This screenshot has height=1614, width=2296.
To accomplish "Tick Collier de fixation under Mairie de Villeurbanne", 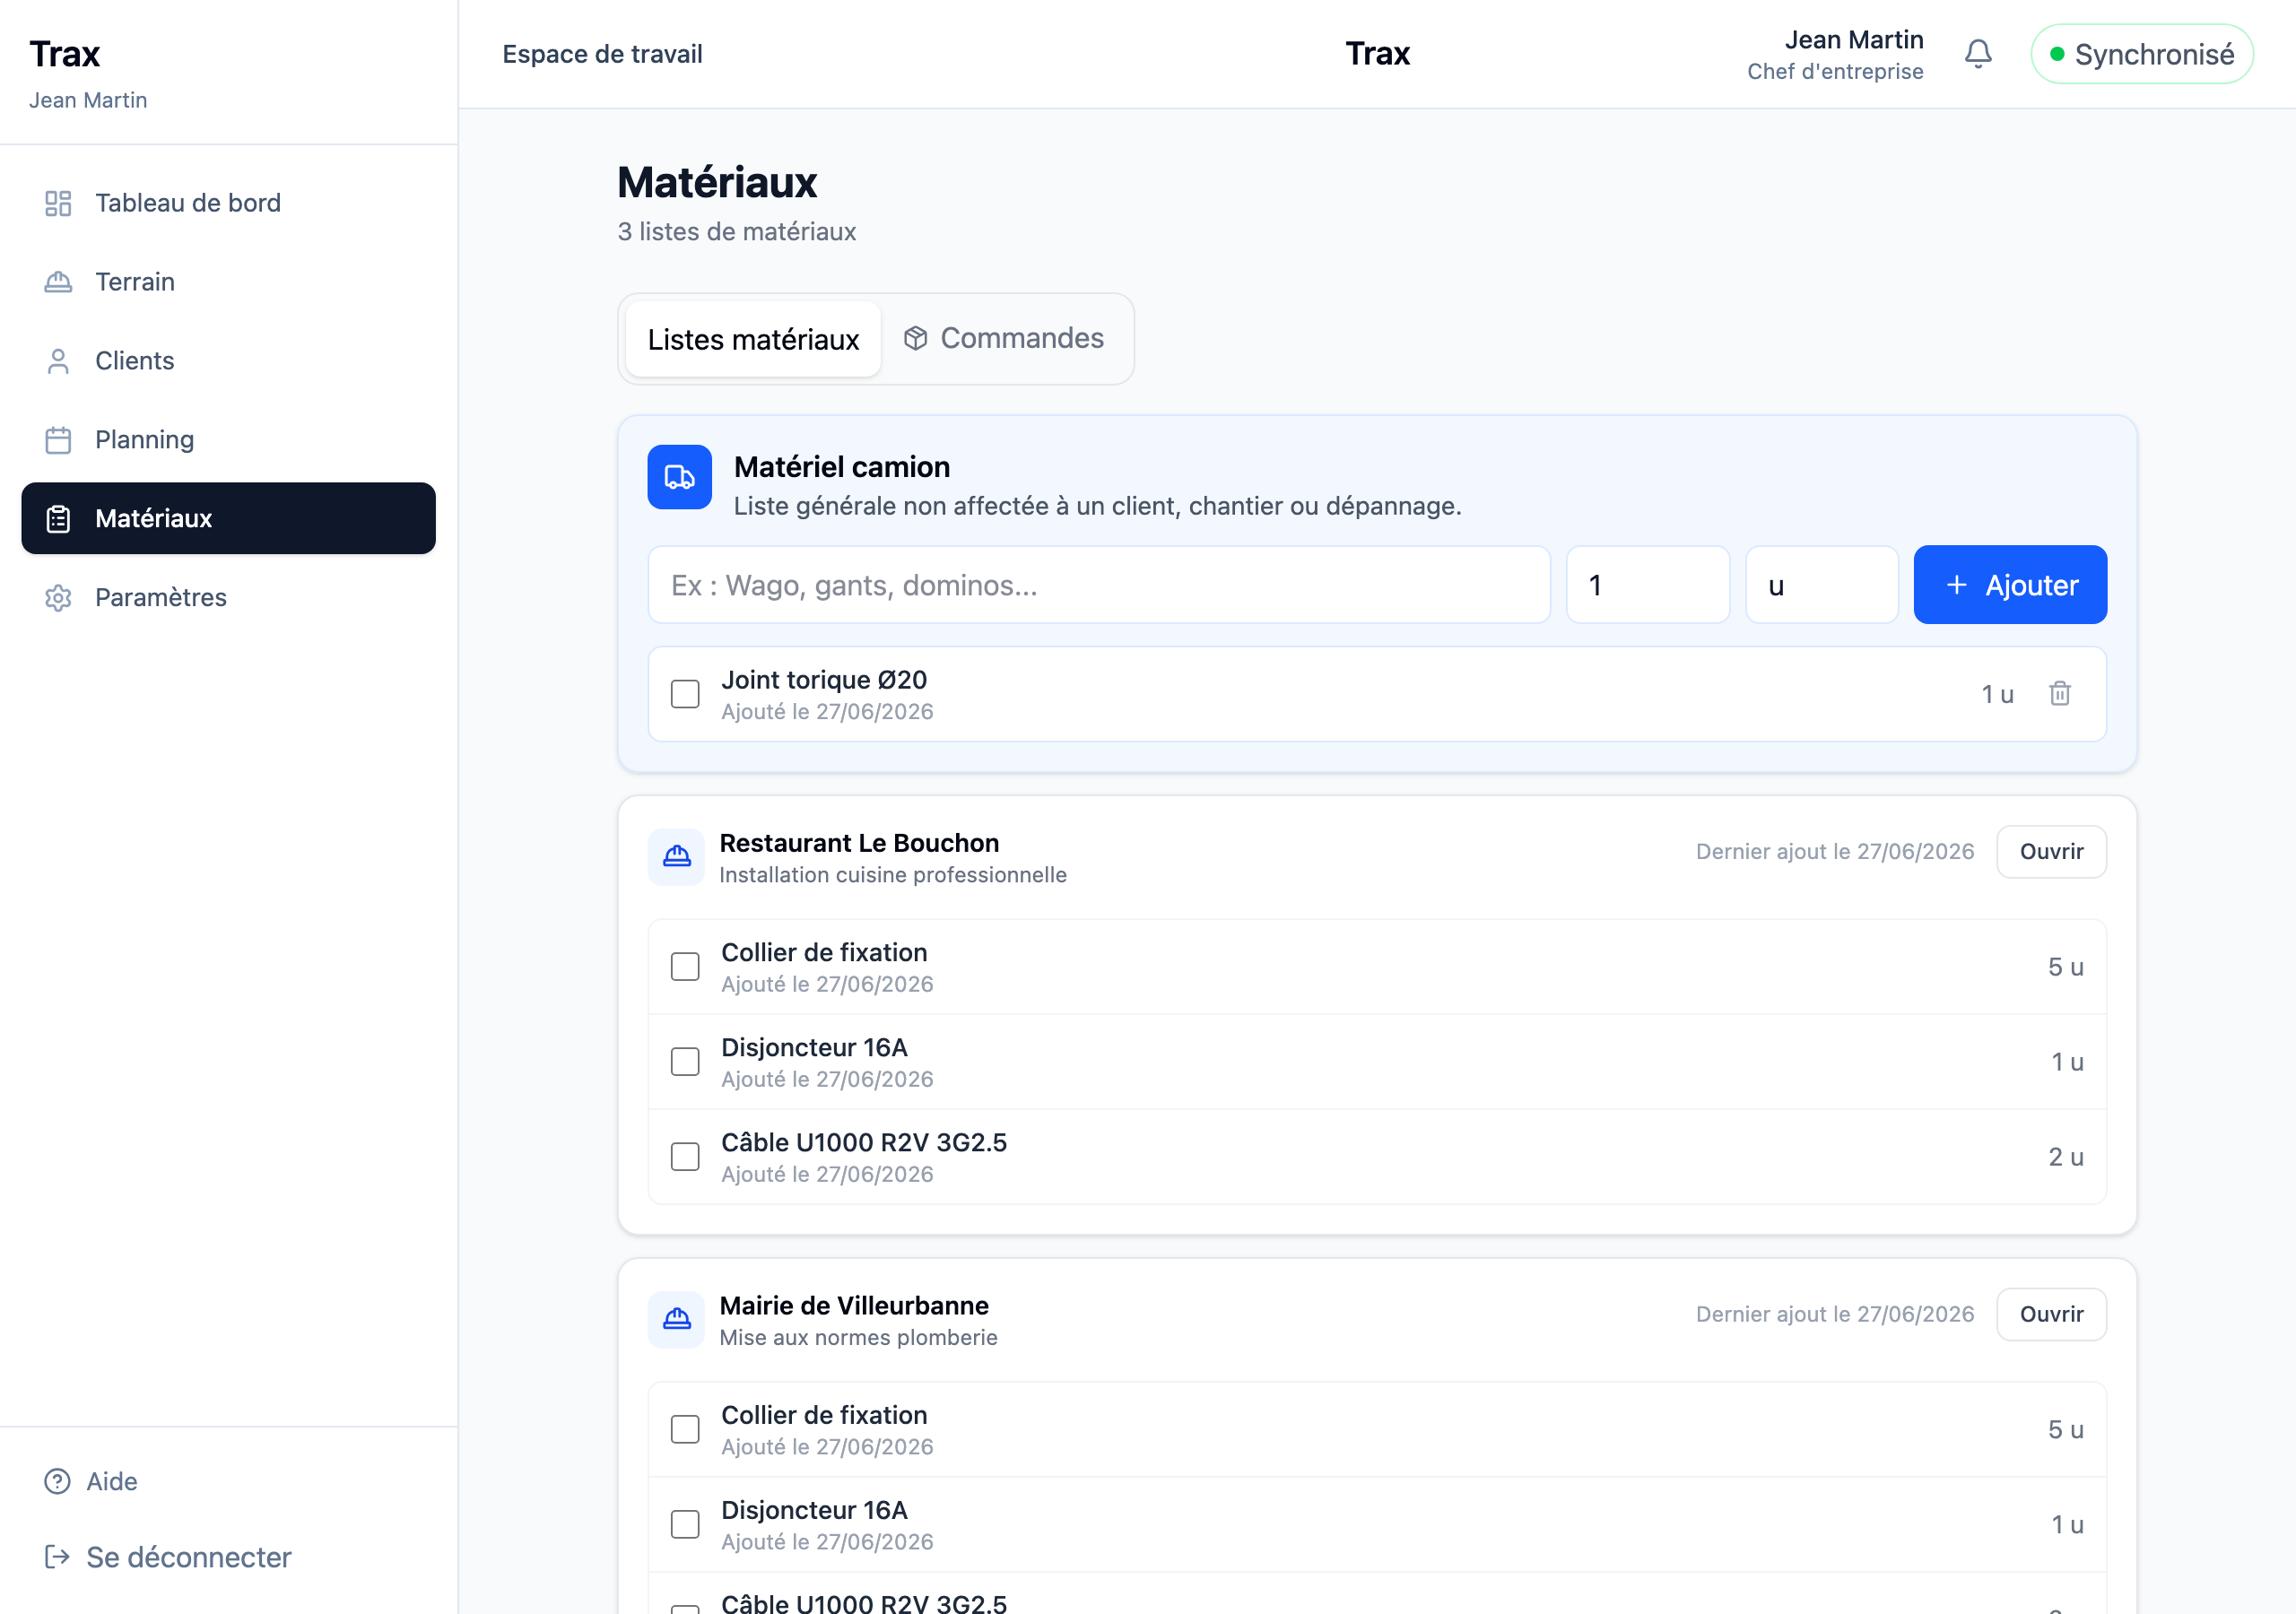I will coord(685,1430).
